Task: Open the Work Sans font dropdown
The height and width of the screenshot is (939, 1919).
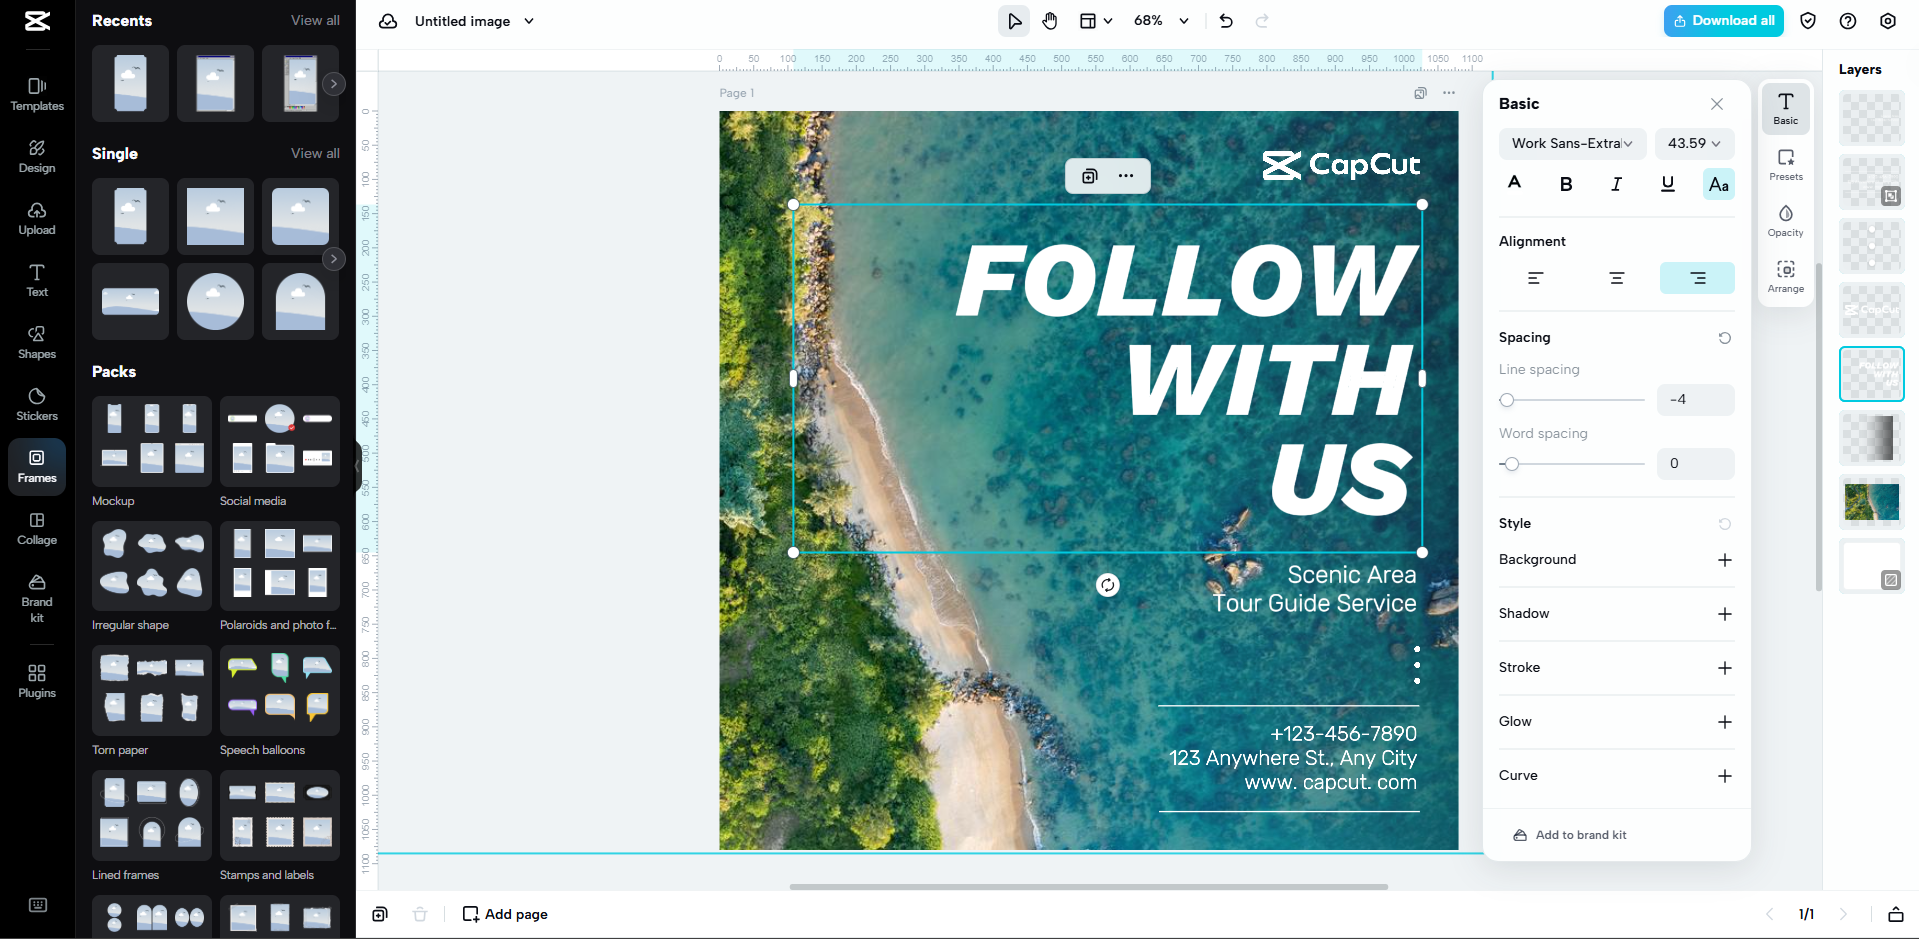Action: tap(1571, 143)
